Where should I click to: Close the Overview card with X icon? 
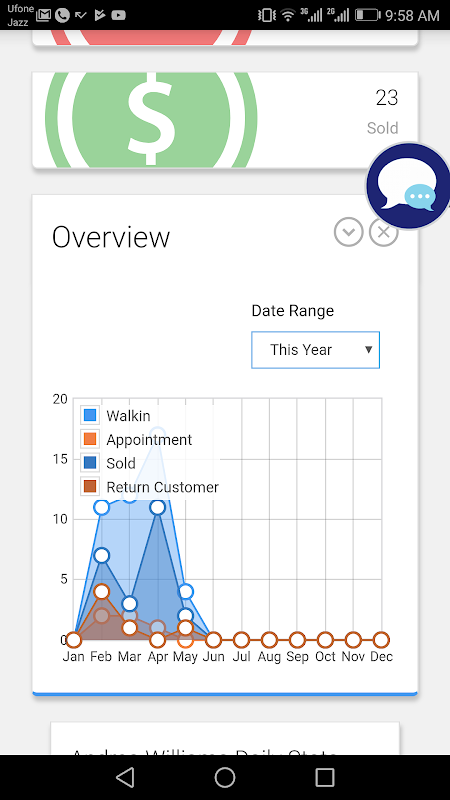pyautogui.click(x=384, y=232)
